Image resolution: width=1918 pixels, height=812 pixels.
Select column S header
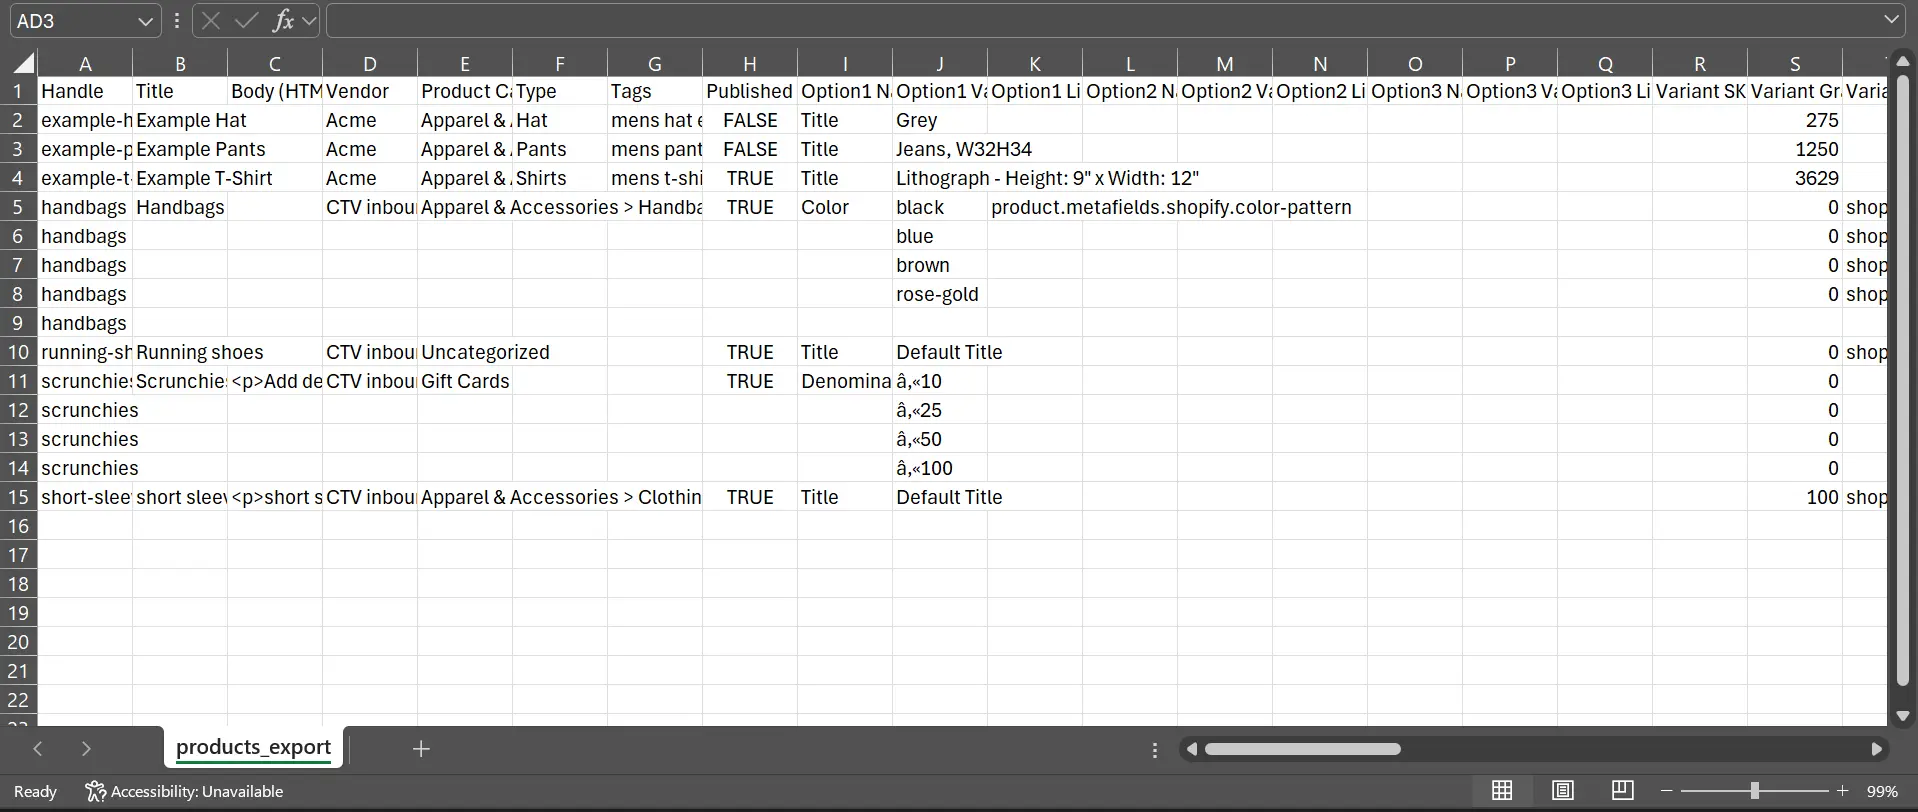click(1795, 64)
